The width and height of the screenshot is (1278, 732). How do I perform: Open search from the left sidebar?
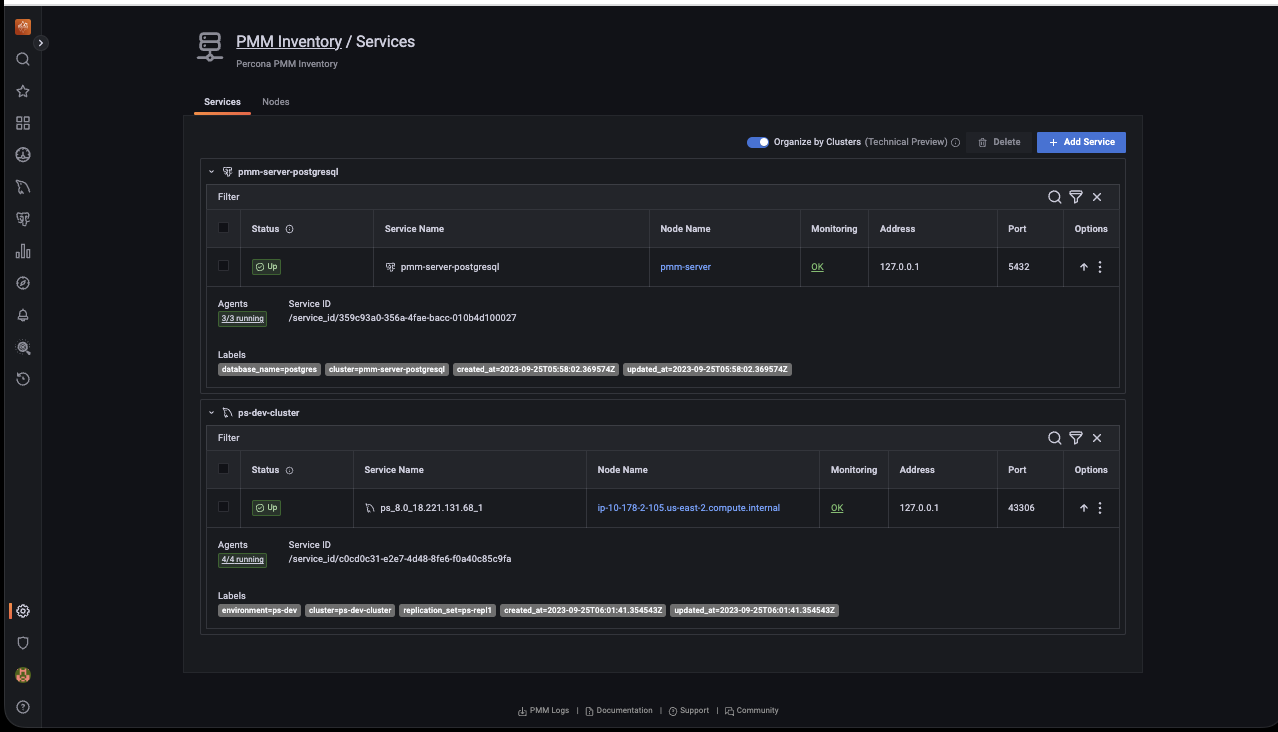tap(23, 59)
